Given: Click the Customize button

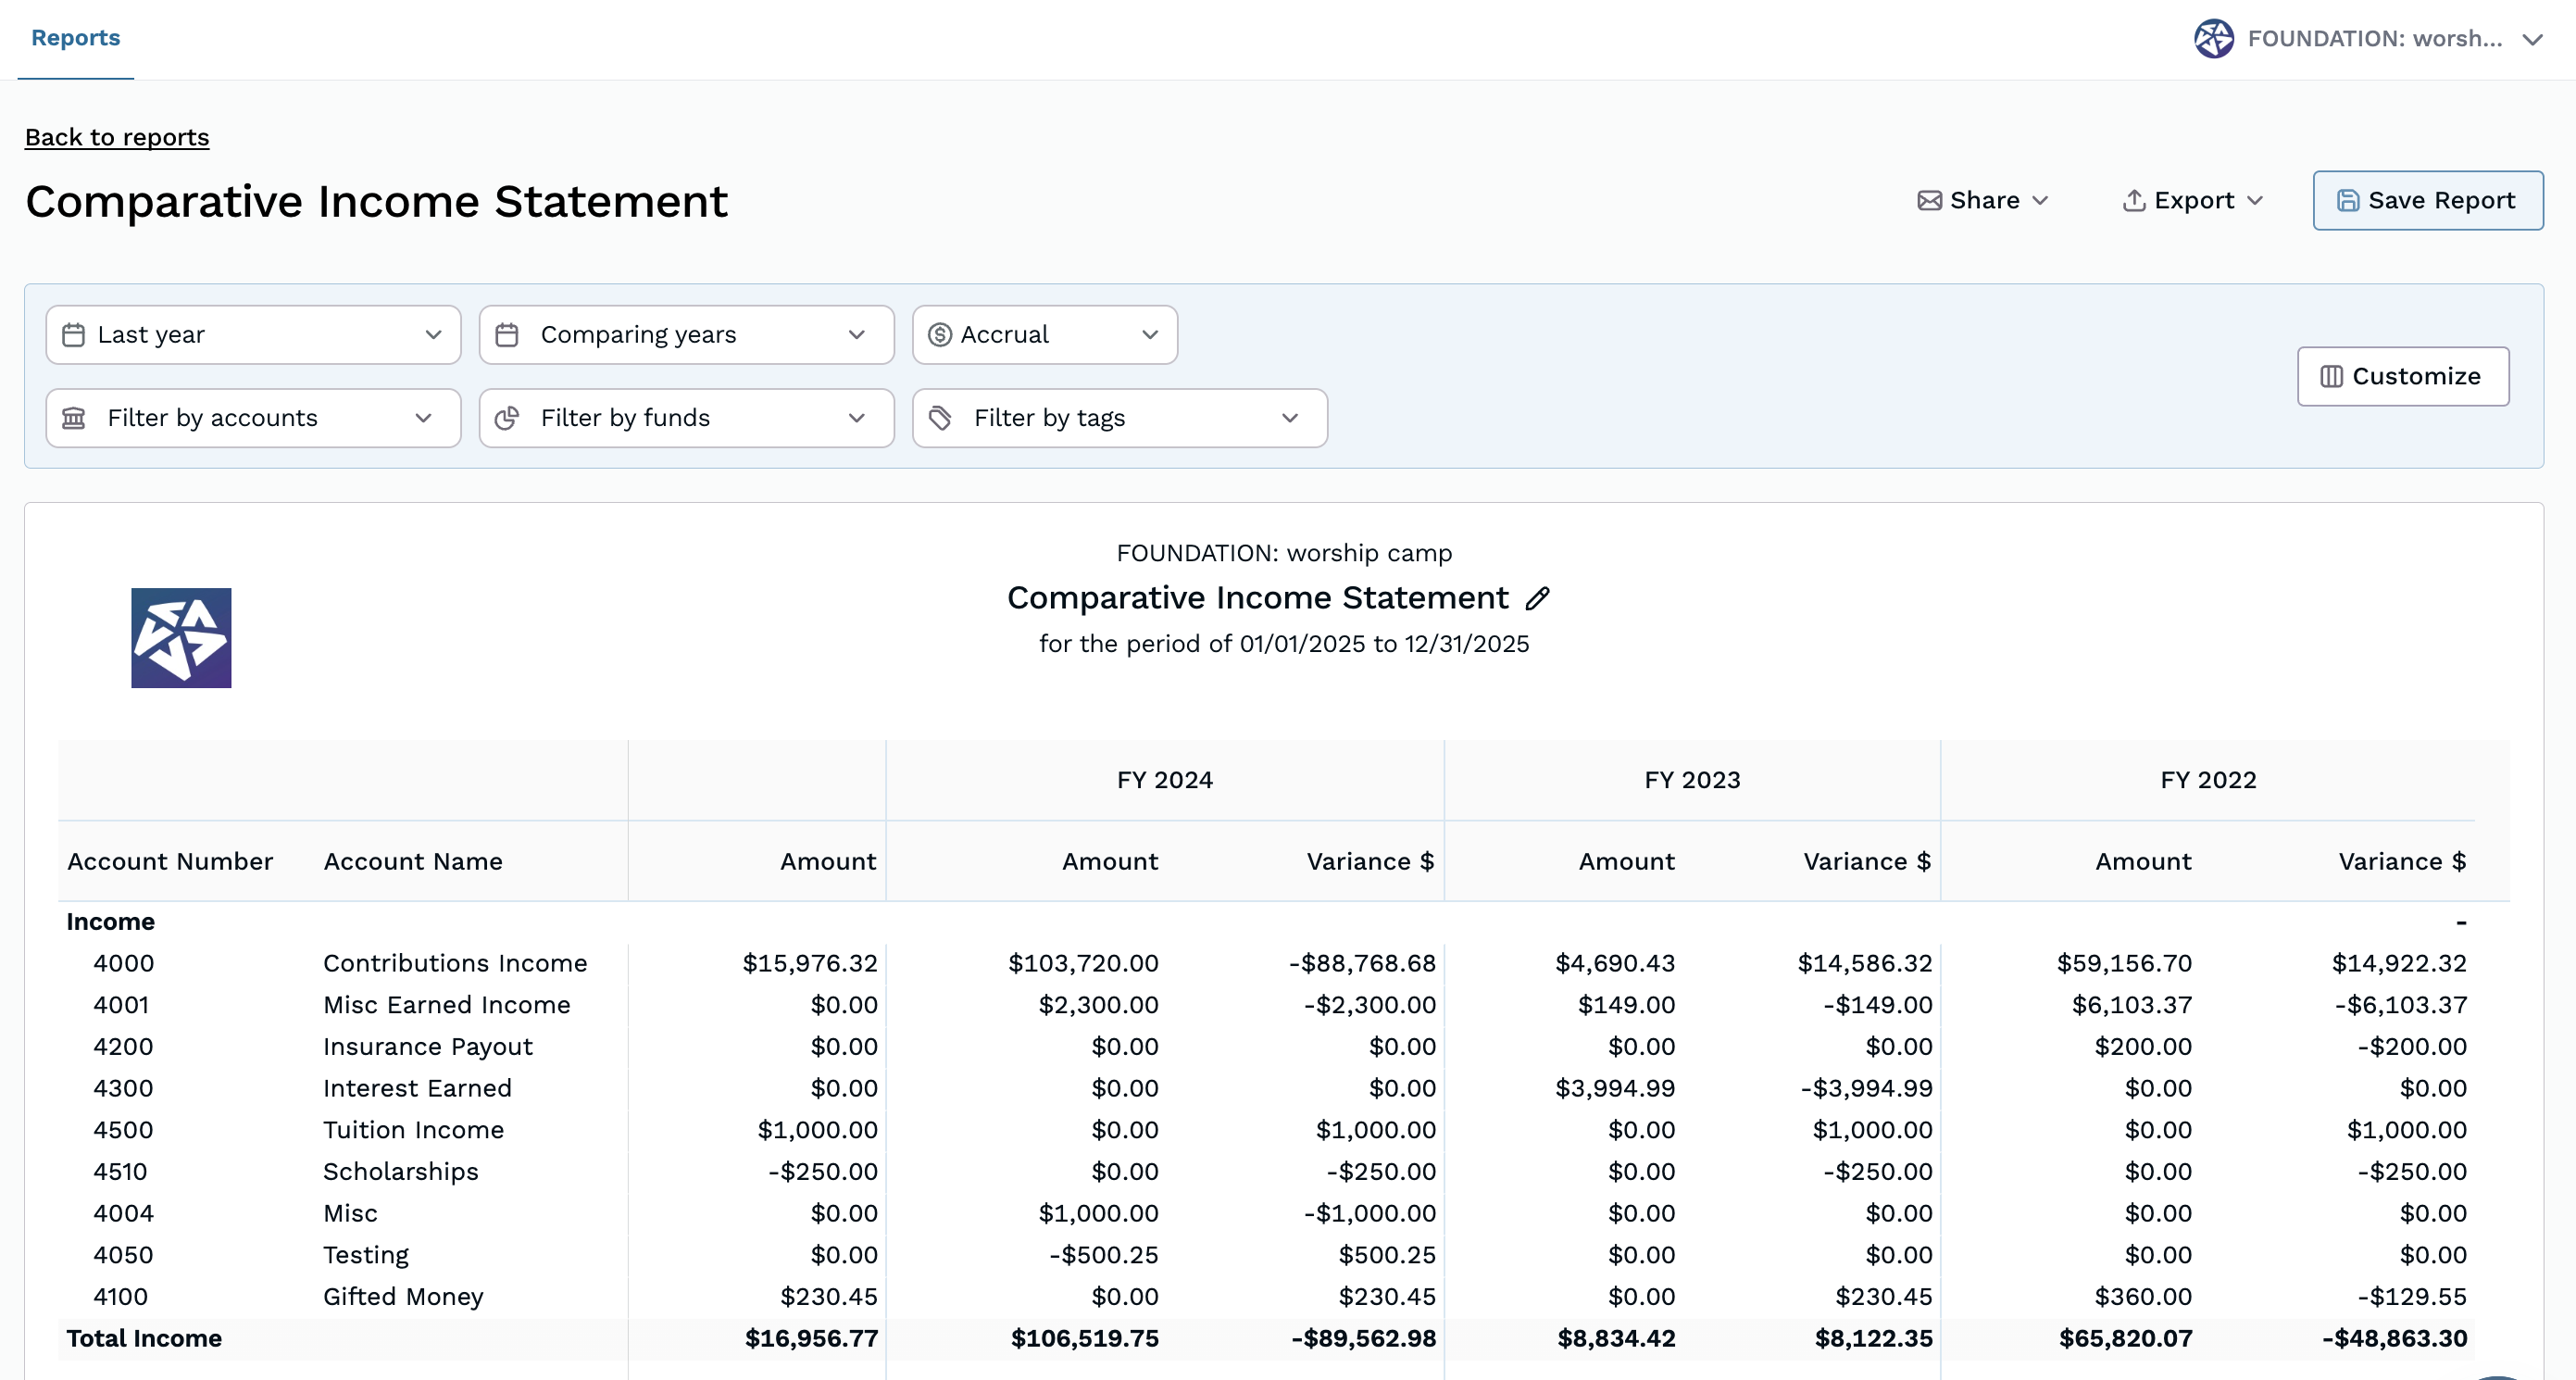Looking at the screenshot, I should [x=2403, y=377].
